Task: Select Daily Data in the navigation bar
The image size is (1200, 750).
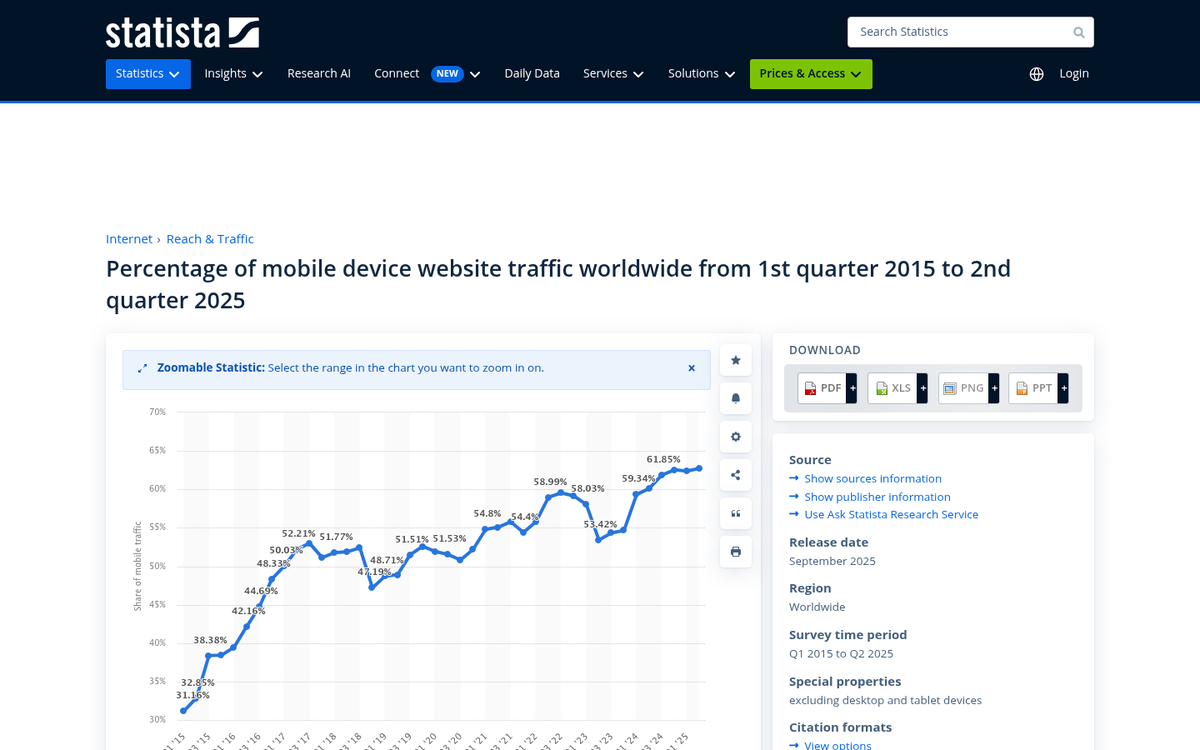Action: point(532,73)
